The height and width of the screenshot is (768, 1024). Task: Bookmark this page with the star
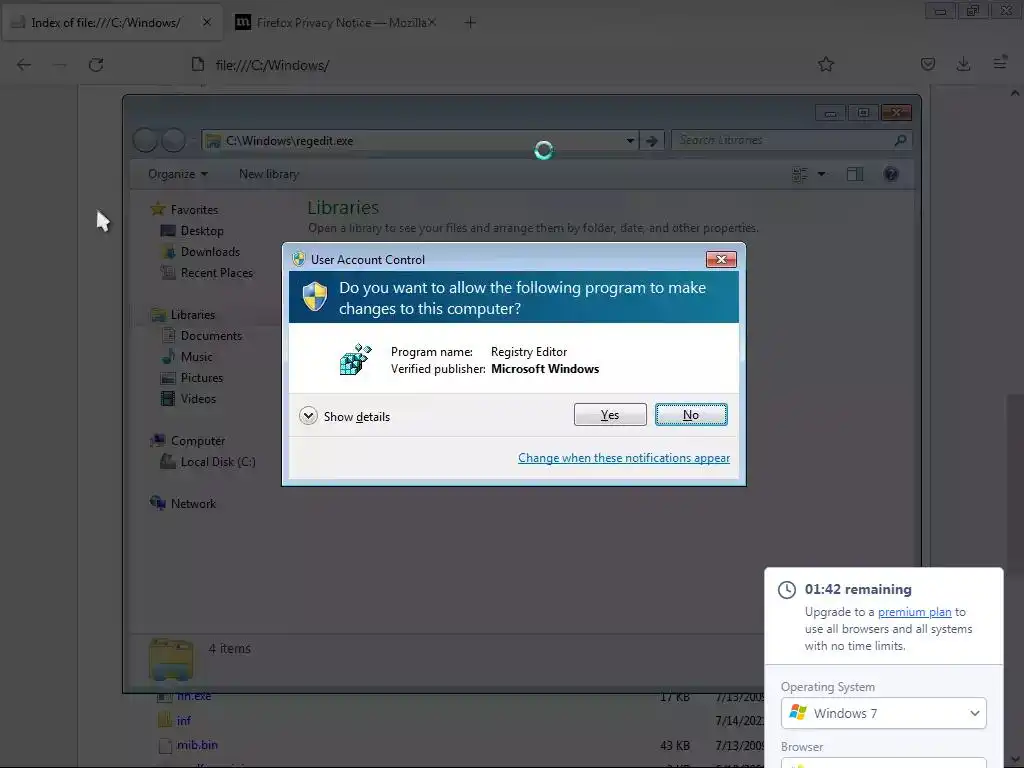pyautogui.click(x=826, y=64)
